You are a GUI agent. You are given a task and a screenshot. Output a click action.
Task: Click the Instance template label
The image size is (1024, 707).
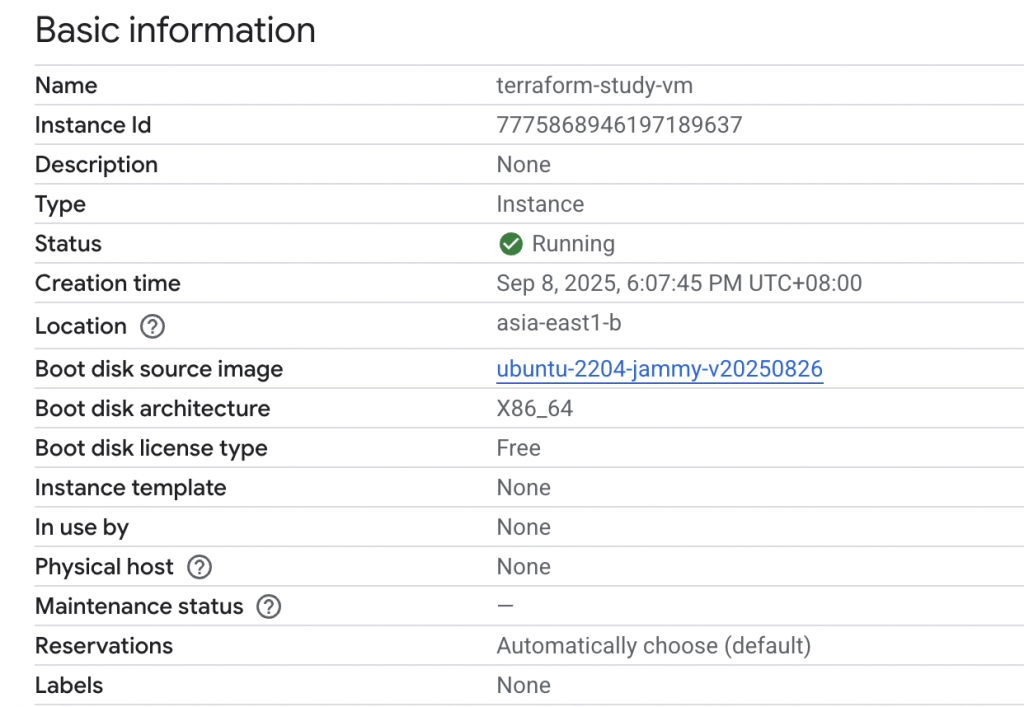click(130, 488)
